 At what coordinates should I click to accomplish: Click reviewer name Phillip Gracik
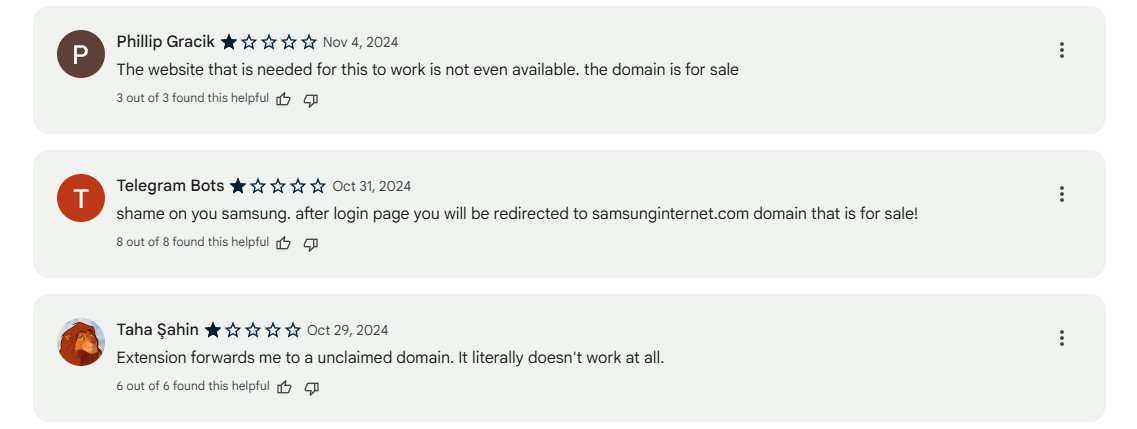click(x=165, y=42)
